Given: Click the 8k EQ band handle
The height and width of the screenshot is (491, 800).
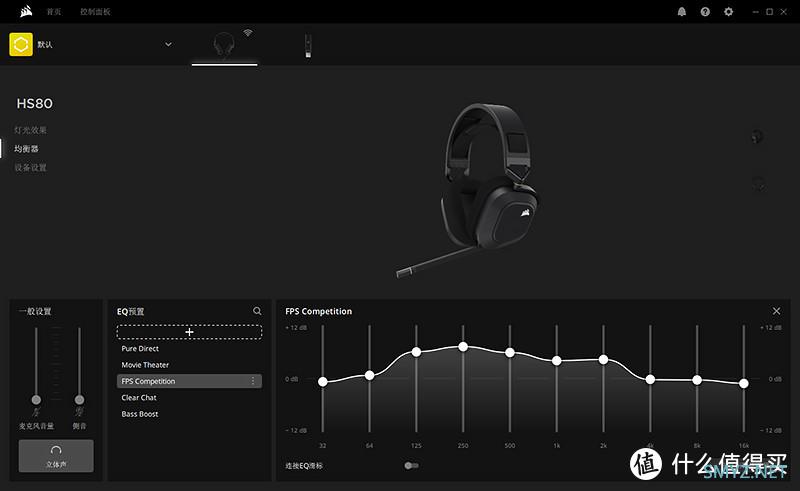Looking at the screenshot, I should tap(697, 380).
